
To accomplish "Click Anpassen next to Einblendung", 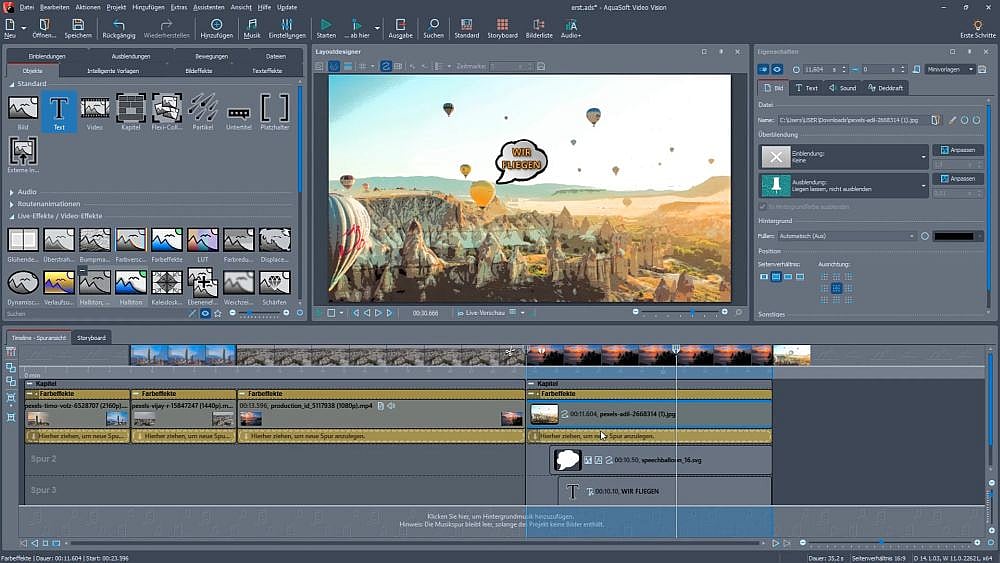I will [958, 150].
